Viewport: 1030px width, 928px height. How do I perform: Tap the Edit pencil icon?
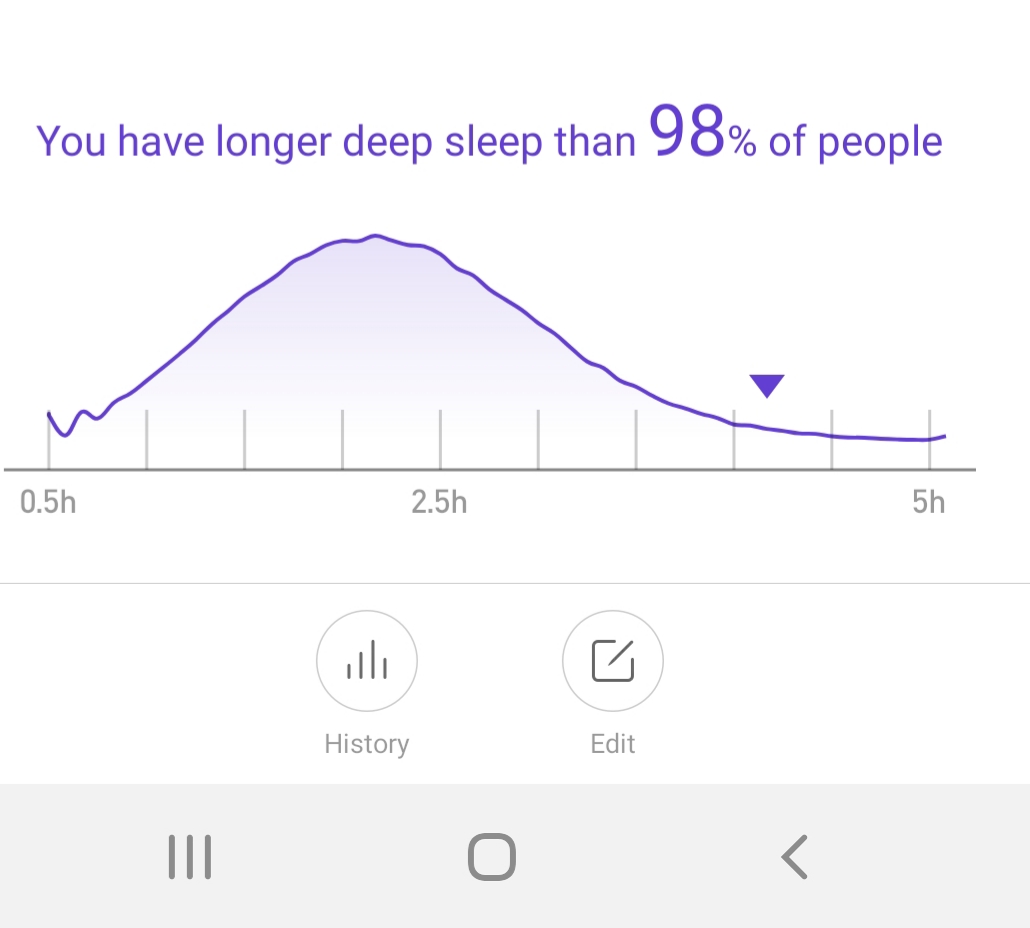[613, 661]
